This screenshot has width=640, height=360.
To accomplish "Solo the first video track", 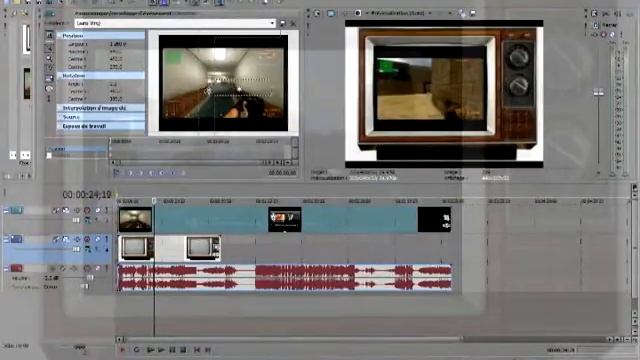I will tap(107, 210).
